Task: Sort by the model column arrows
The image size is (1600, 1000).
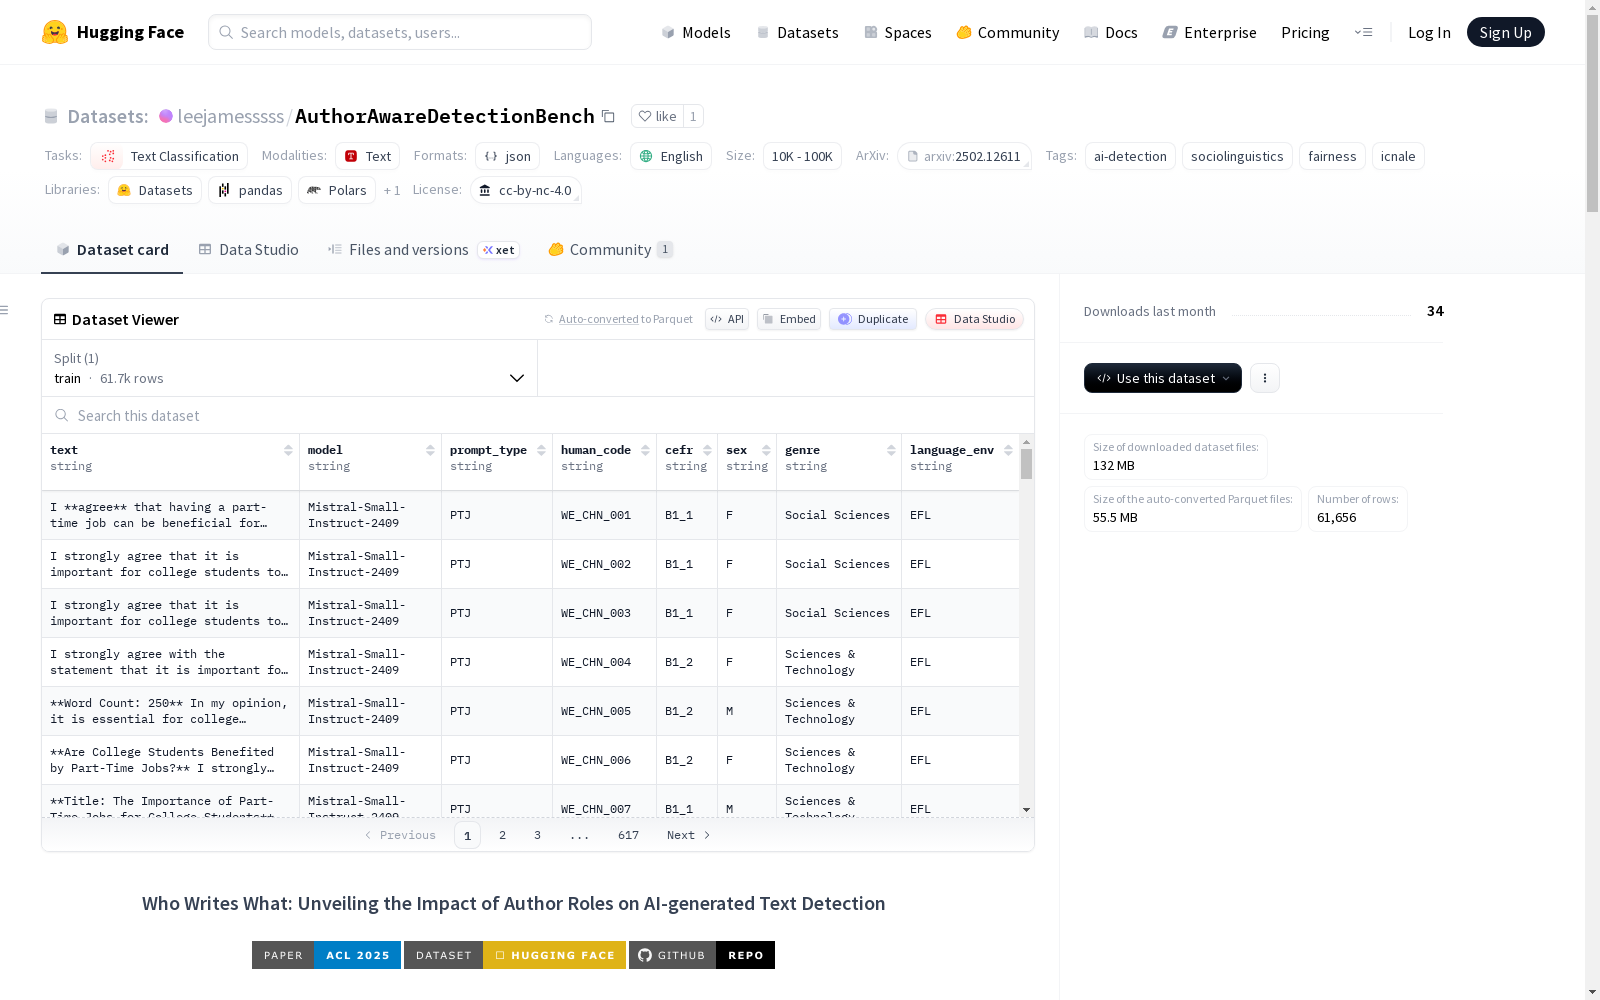Action: tap(430, 450)
